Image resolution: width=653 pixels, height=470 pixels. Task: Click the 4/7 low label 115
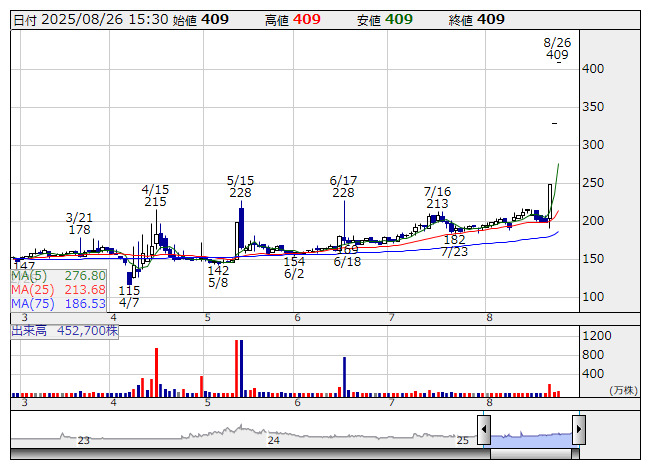coord(129,290)
